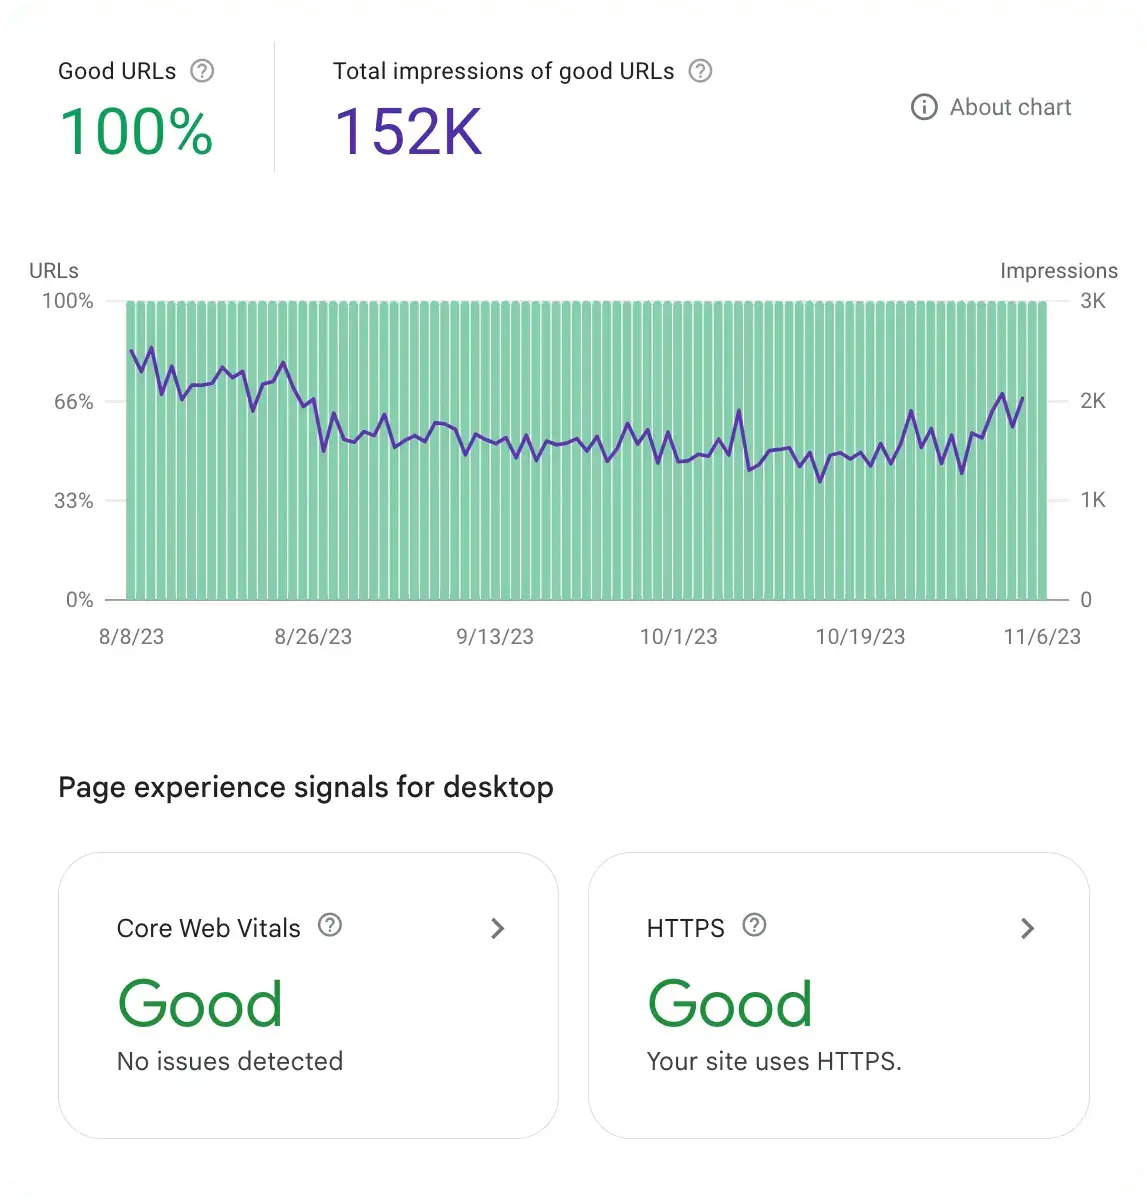The image size is (1147, 1200).
Task: Select the 152K total impressions metric
Action: click(x=408, y=132)
